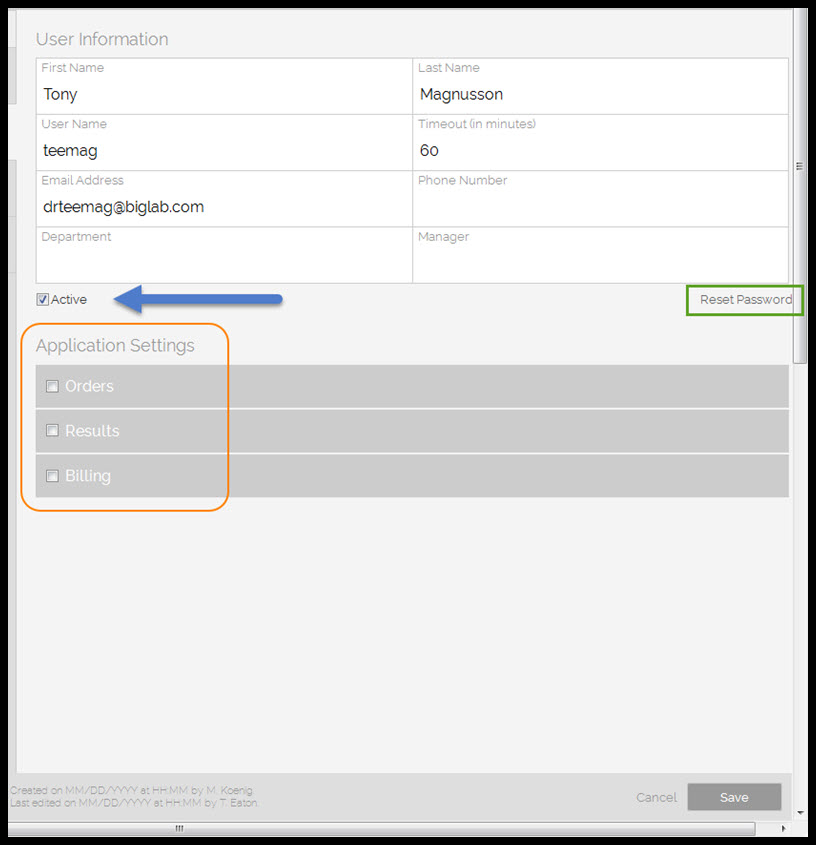Click Cancel to discard changes

pos(656,797)
